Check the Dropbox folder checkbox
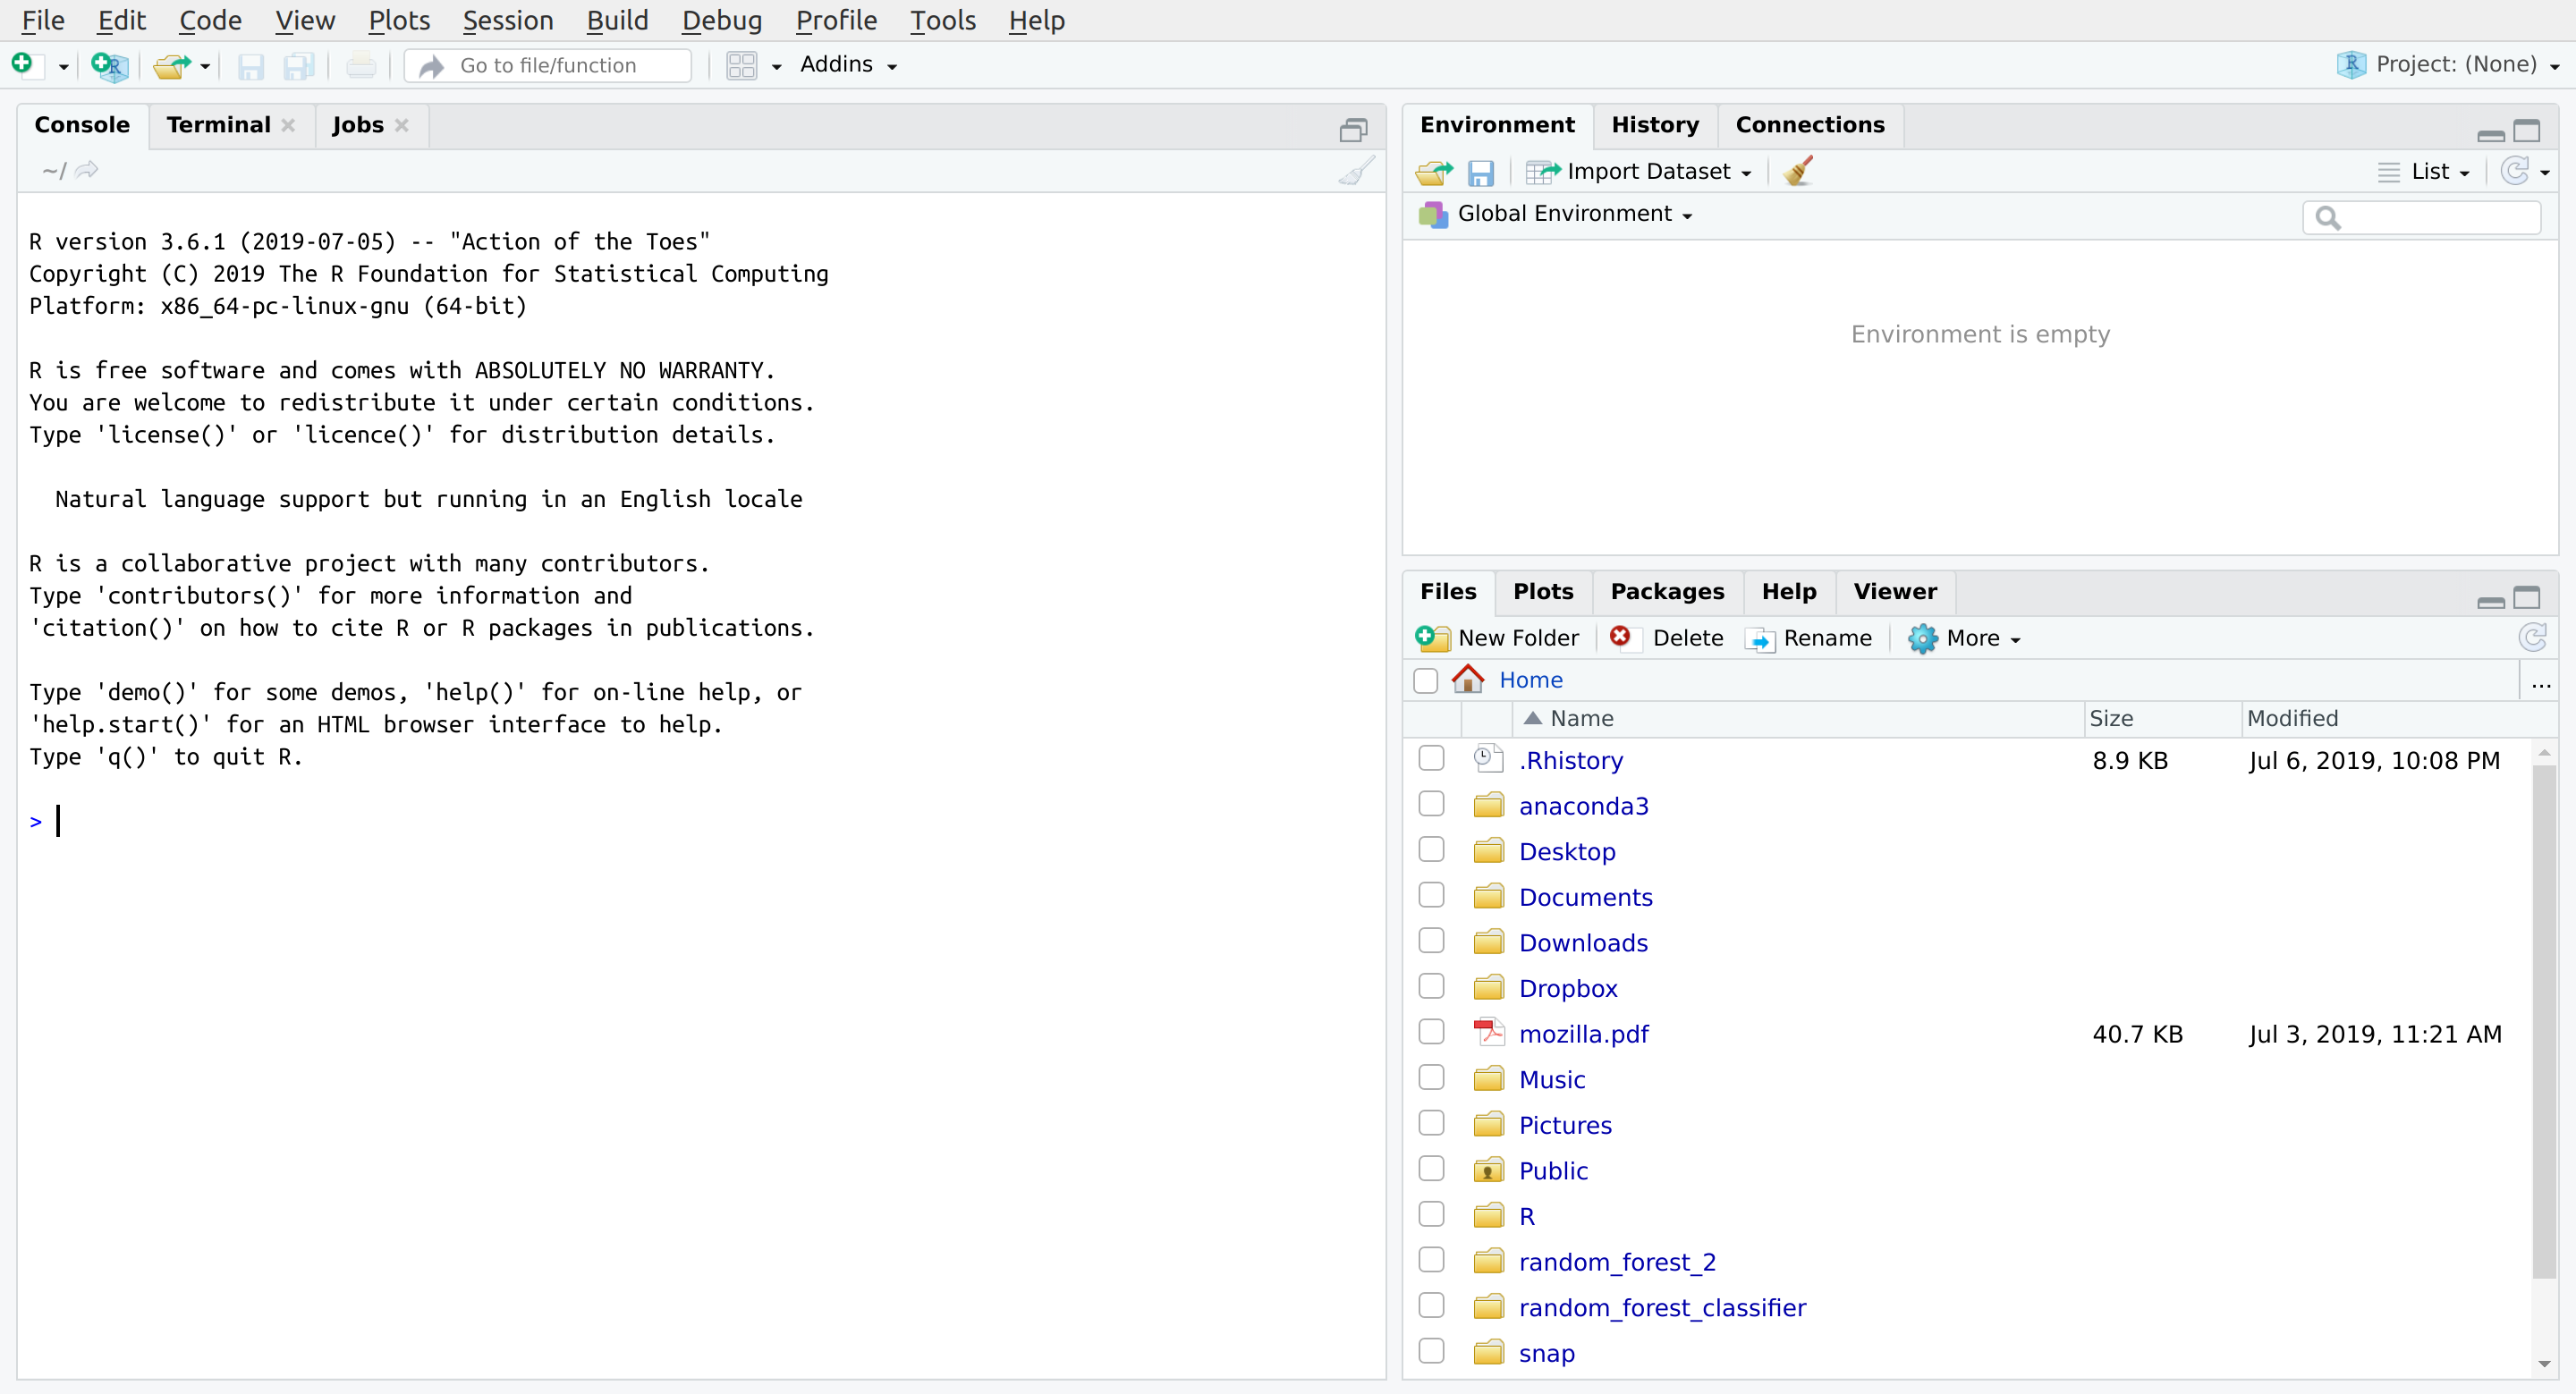This screenshot has height=1394, width=2576. (1432, 986)
